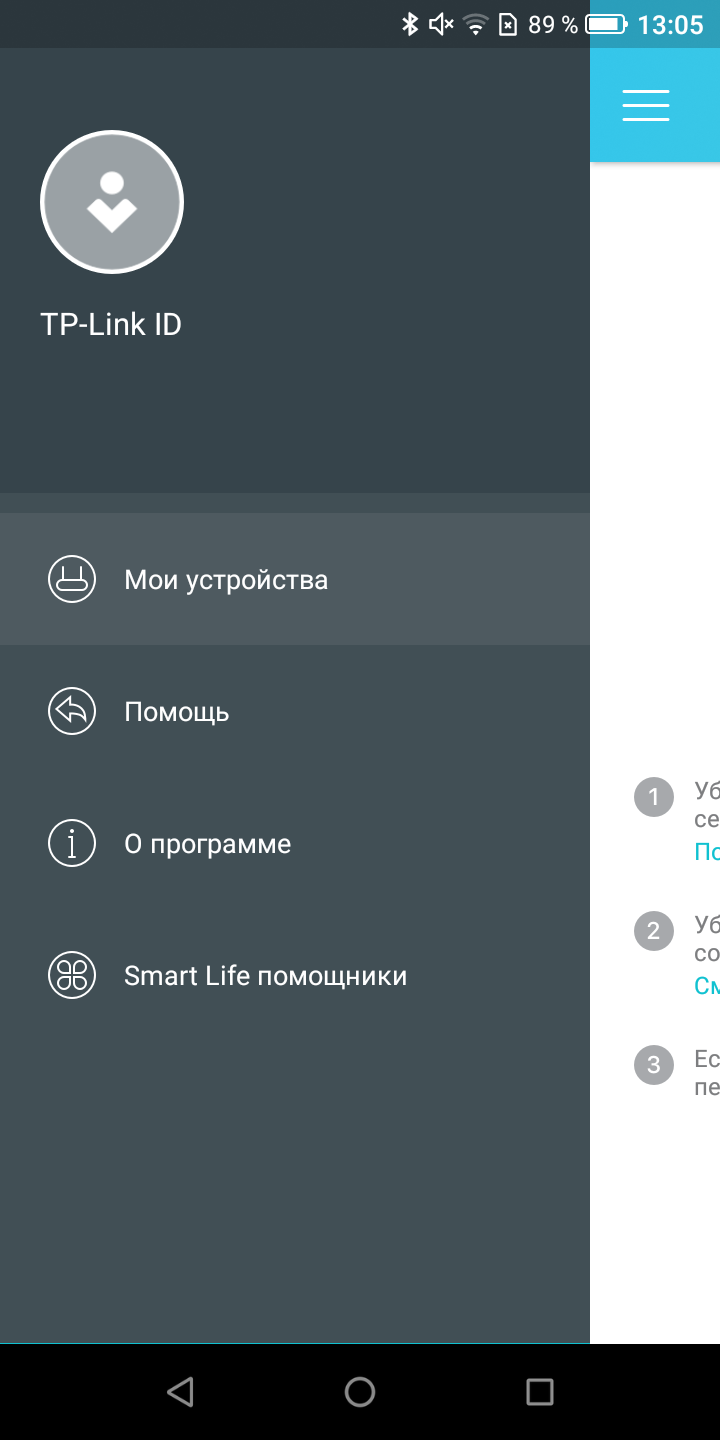Tap the cyan link under step 1
The width and height of the screenshot is (720, 1440).
coord(707,851)
